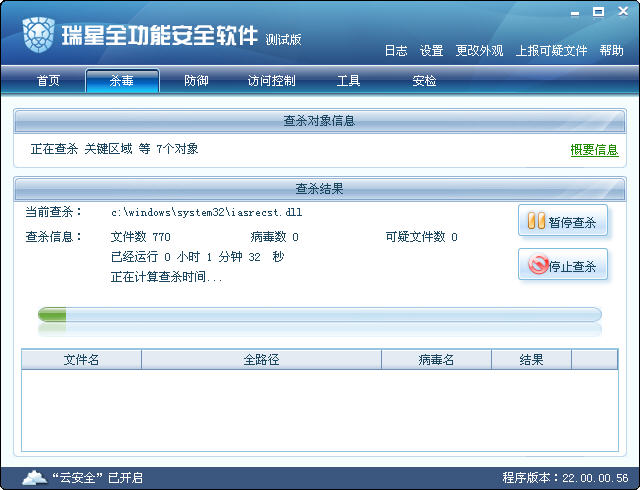This screenshot has width=640, height=490.
Task: Click the 测试版 label in title
Action: [283, 40]
